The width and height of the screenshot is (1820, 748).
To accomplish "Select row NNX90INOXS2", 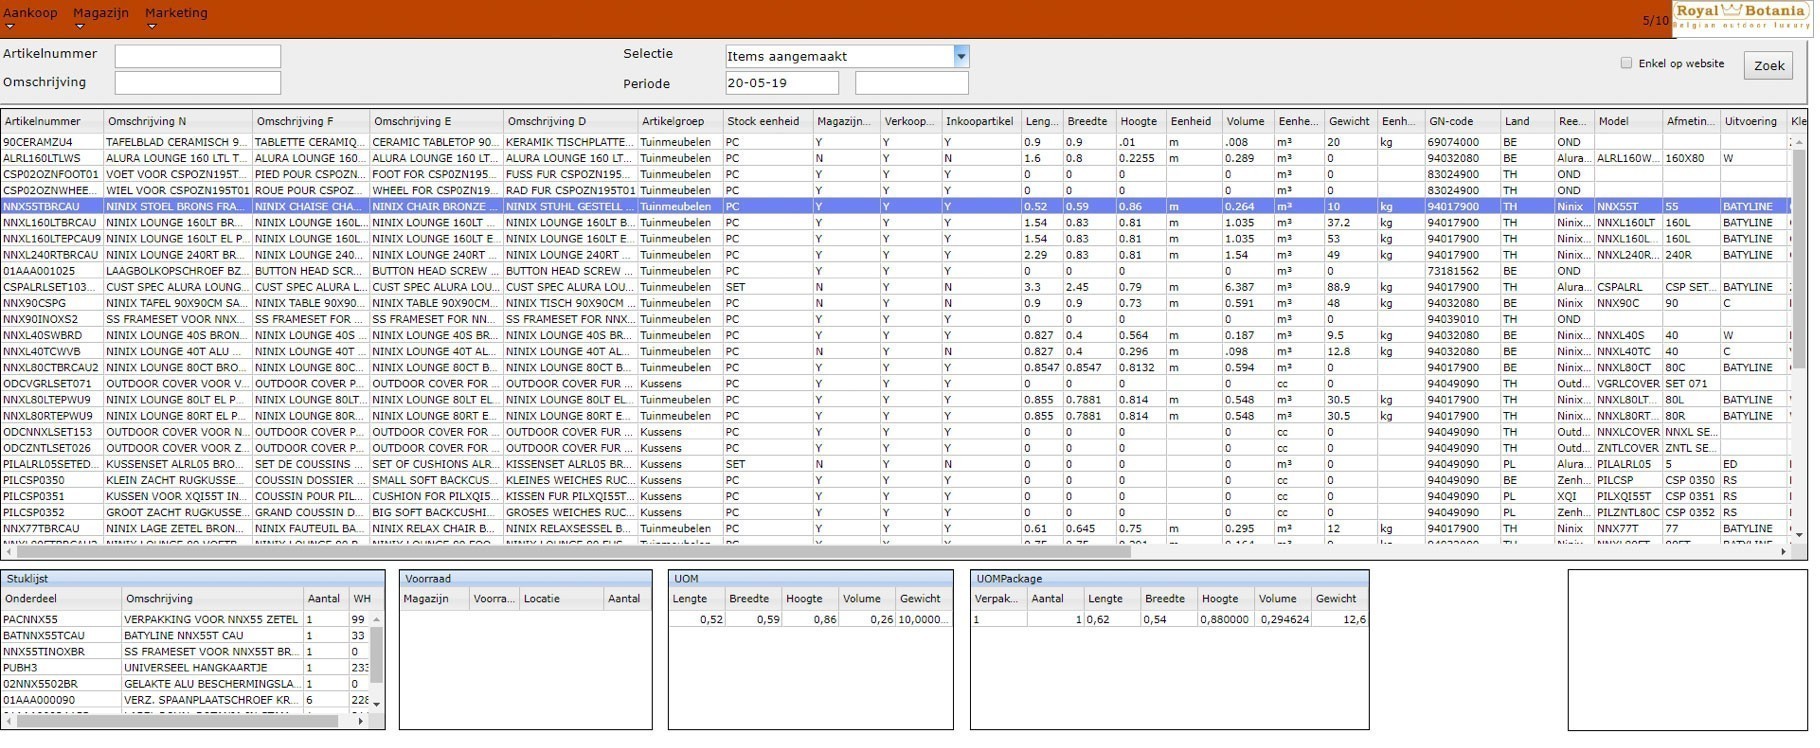I will coord(895,319).
